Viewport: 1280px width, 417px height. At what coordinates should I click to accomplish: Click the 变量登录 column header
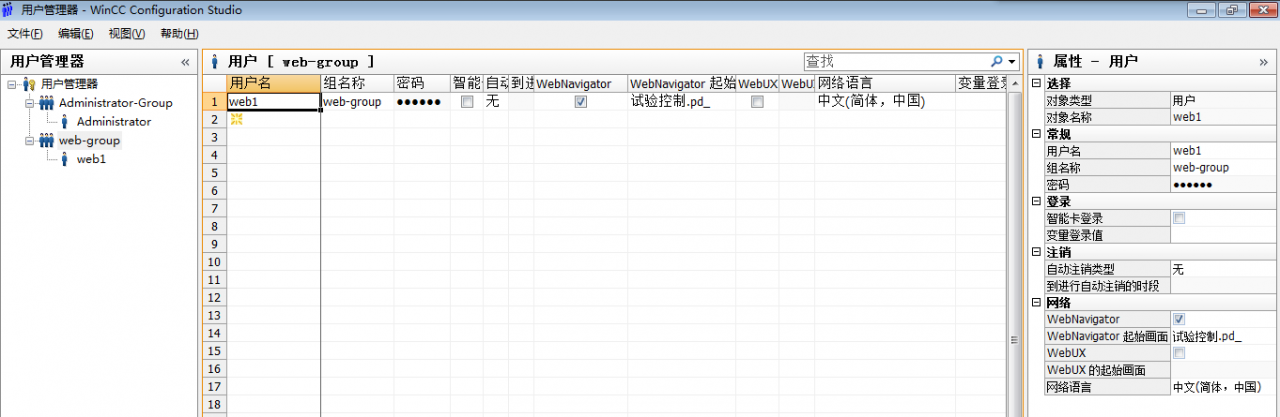click(x=982, y=84)
